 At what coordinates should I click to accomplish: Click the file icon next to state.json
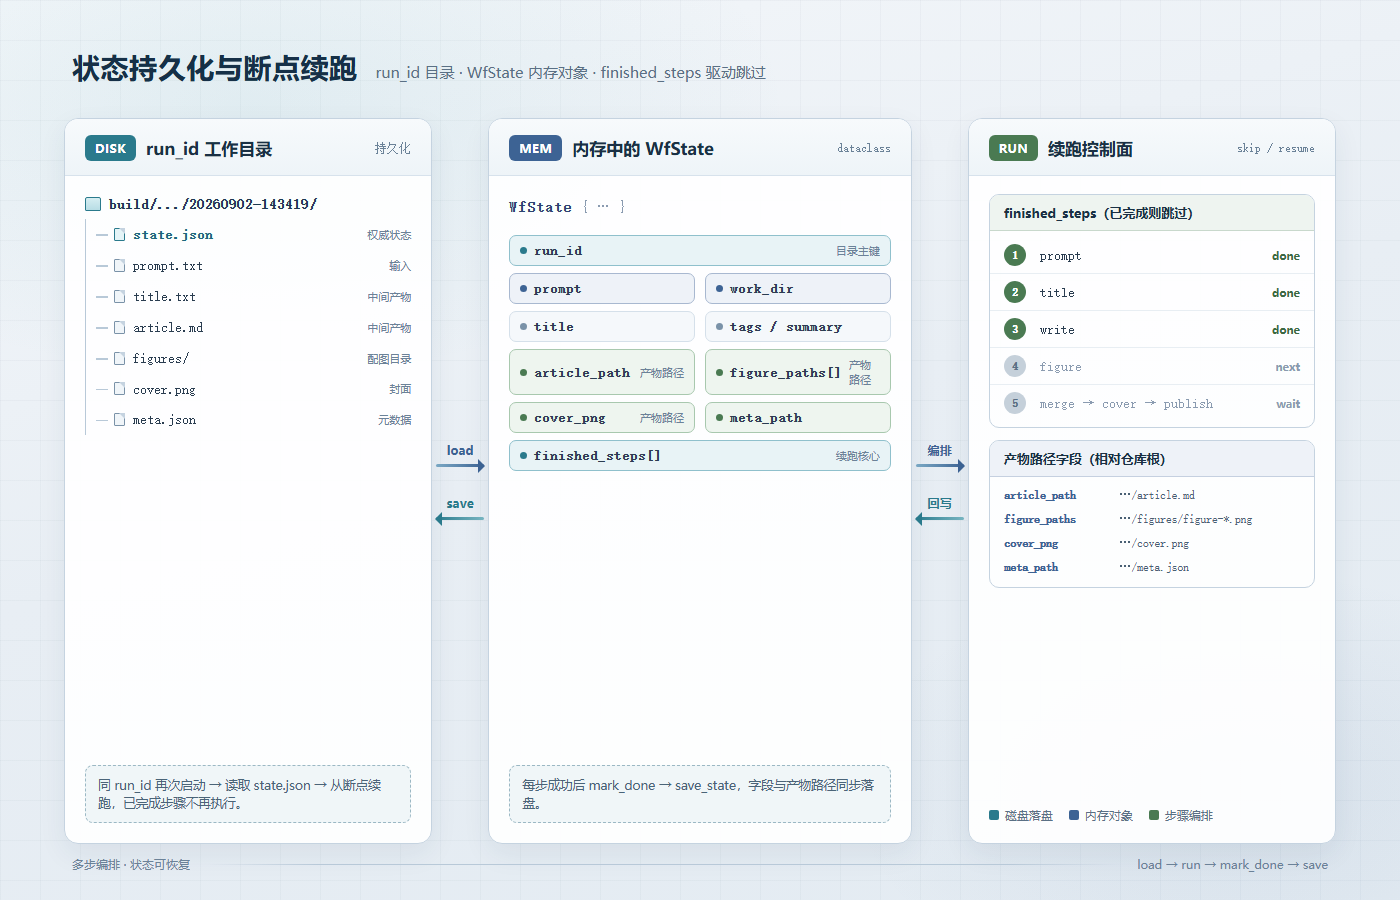(119, 235)
